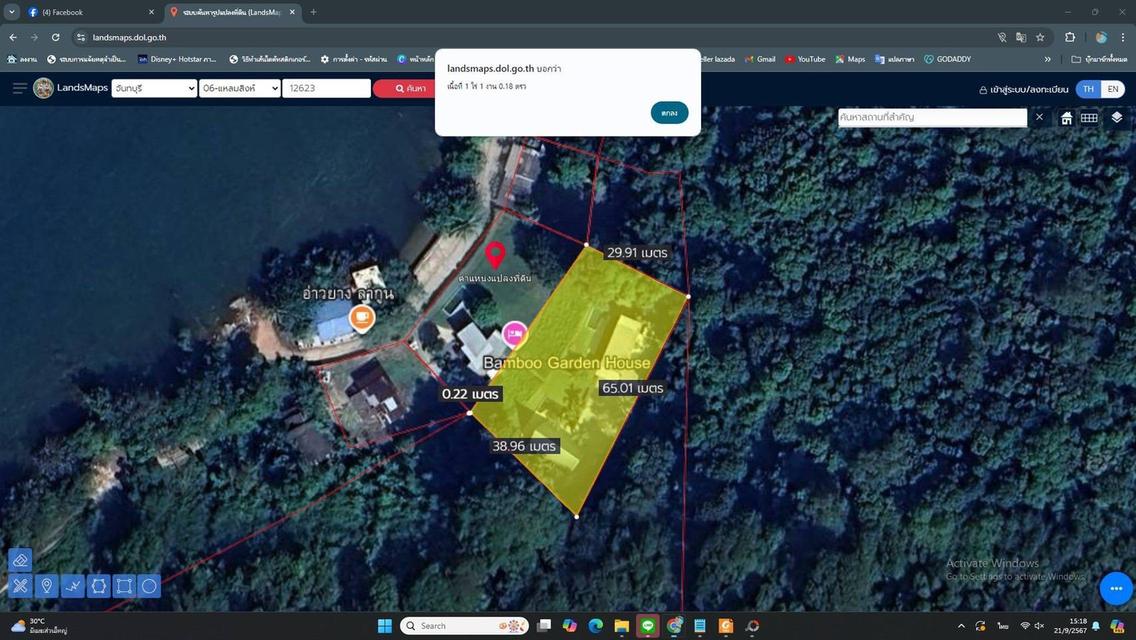Click the 0.22 meter edge label
Image resolution: width=1136 pixels, height=640 pixels.
pos(470,394)
